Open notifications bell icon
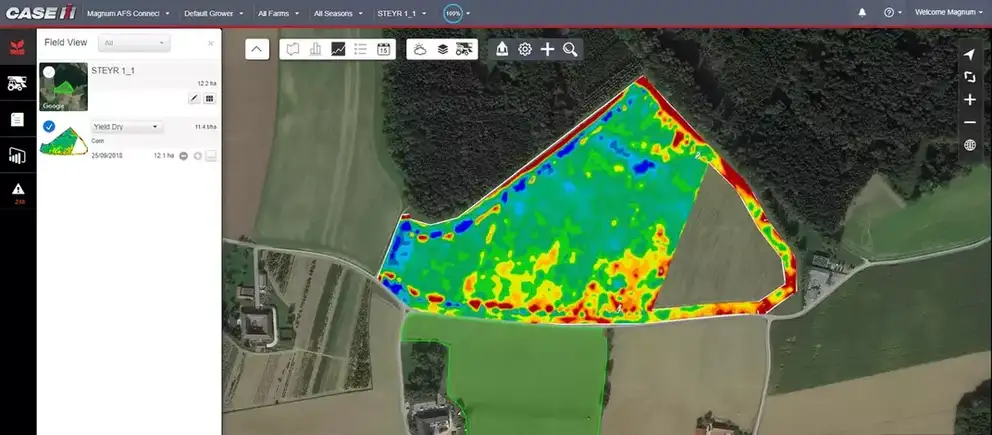Image resolution: width=992 pixels, height=435 pixels. (x=862, y=13)
